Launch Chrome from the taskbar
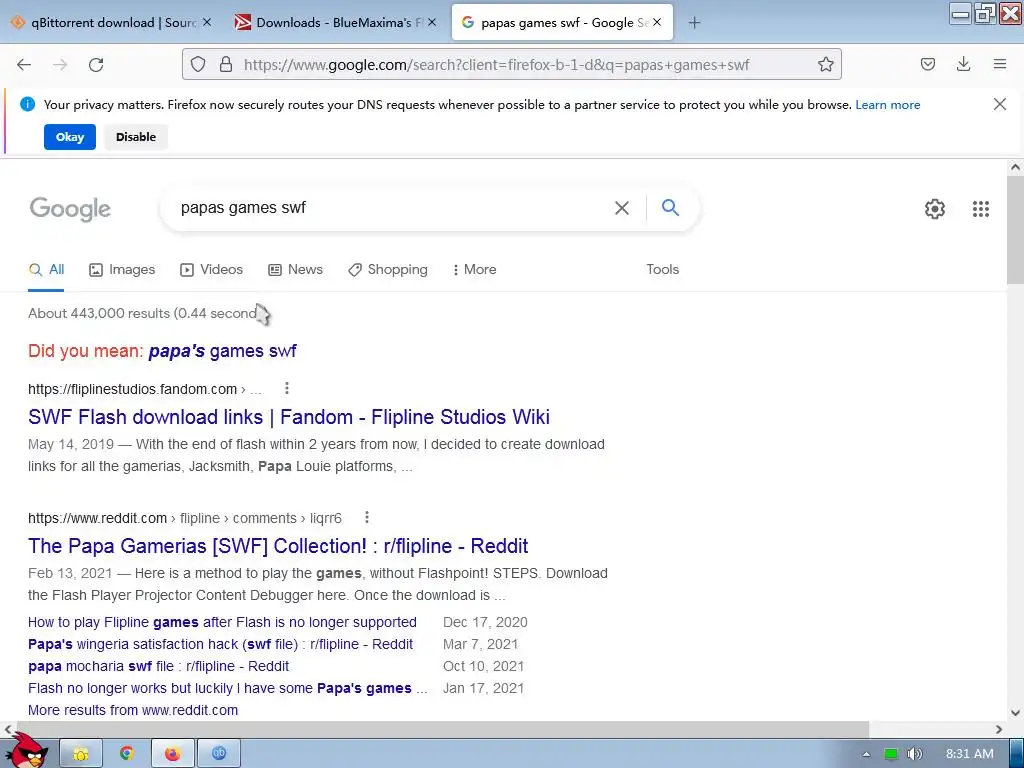The image size is (1024, 768). coord(127,754)
